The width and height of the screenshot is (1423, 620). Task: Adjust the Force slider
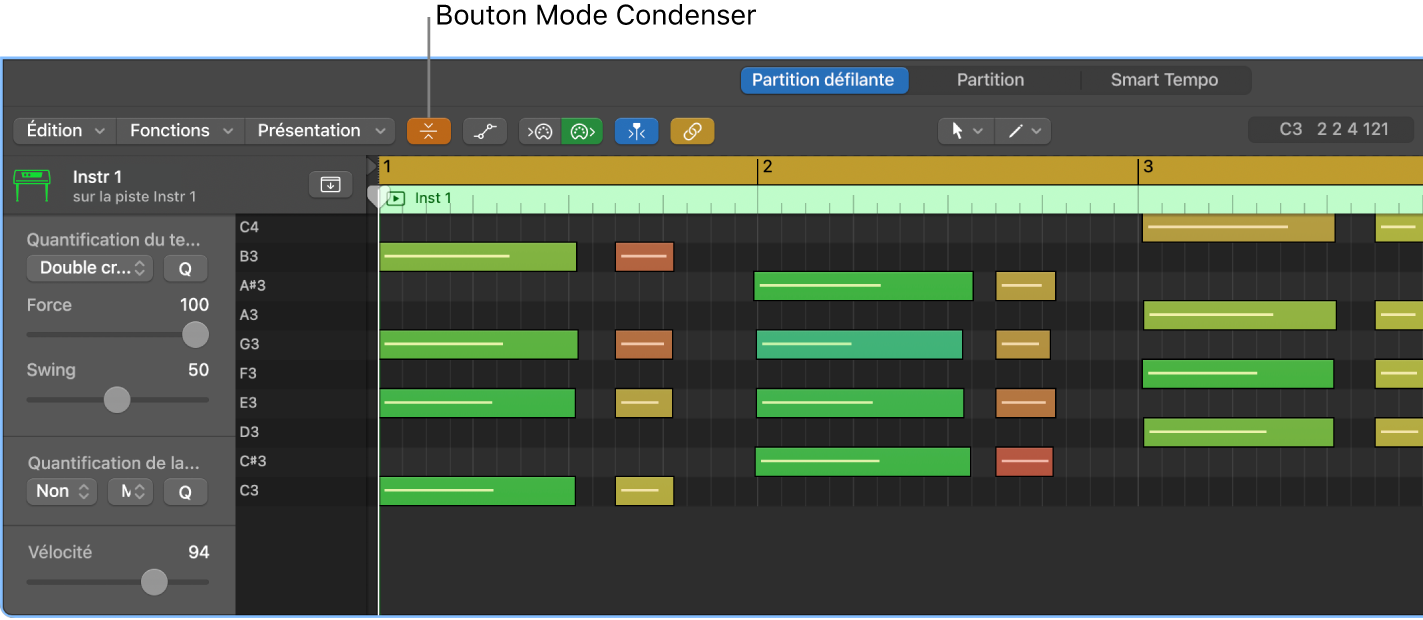point(195,334)
